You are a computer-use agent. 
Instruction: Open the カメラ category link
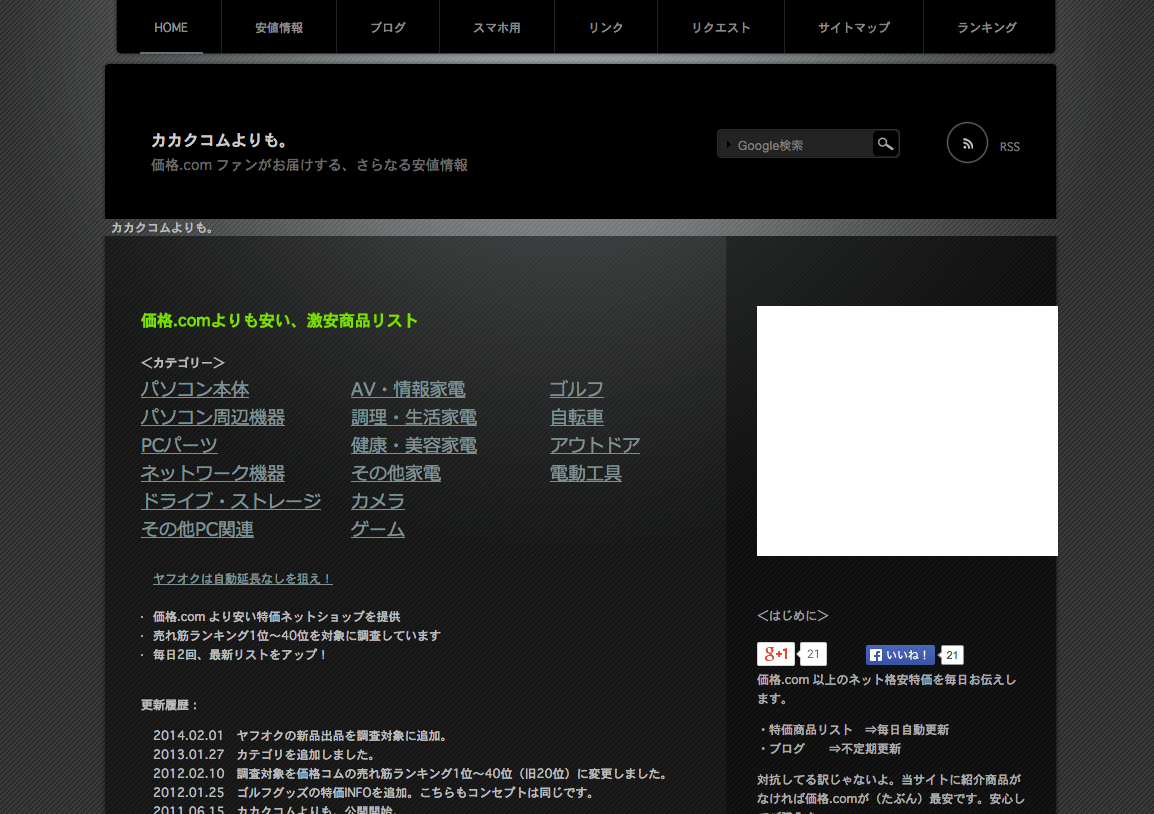point(378,500)
